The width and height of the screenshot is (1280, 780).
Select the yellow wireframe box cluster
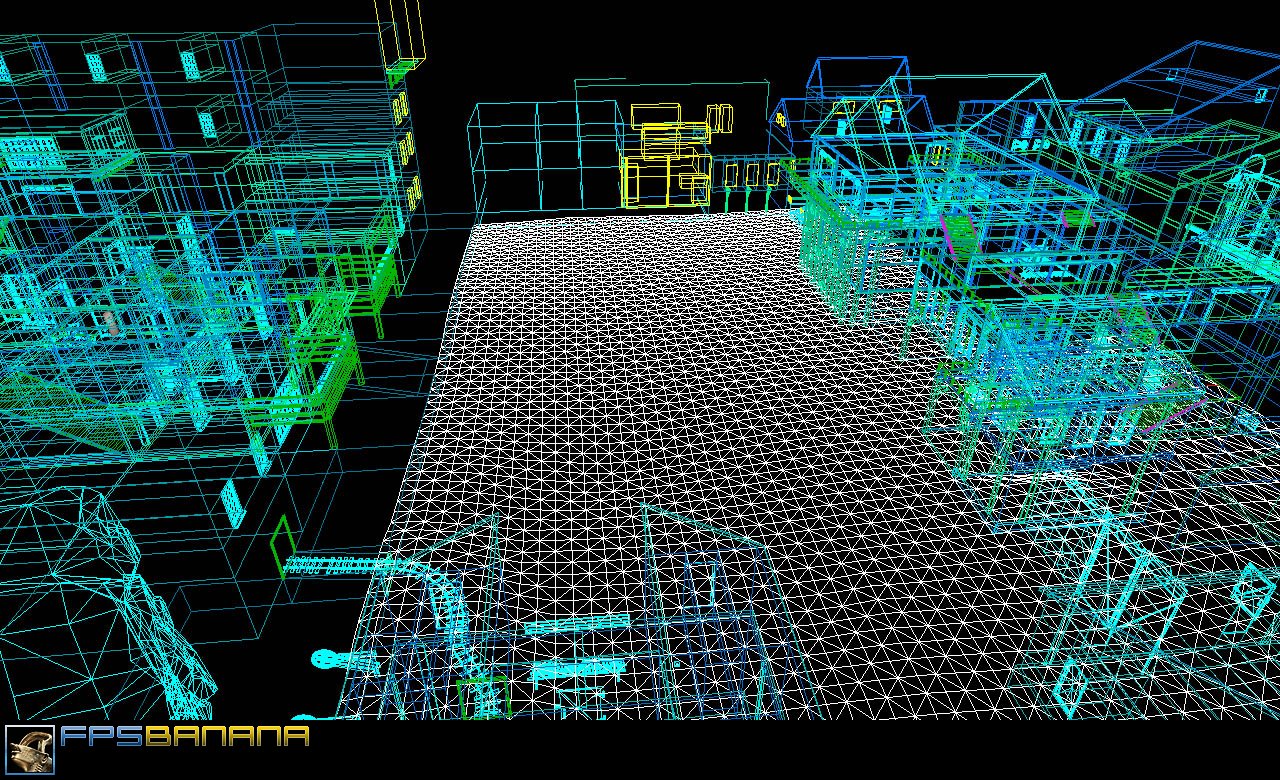(x=665, y=160)
